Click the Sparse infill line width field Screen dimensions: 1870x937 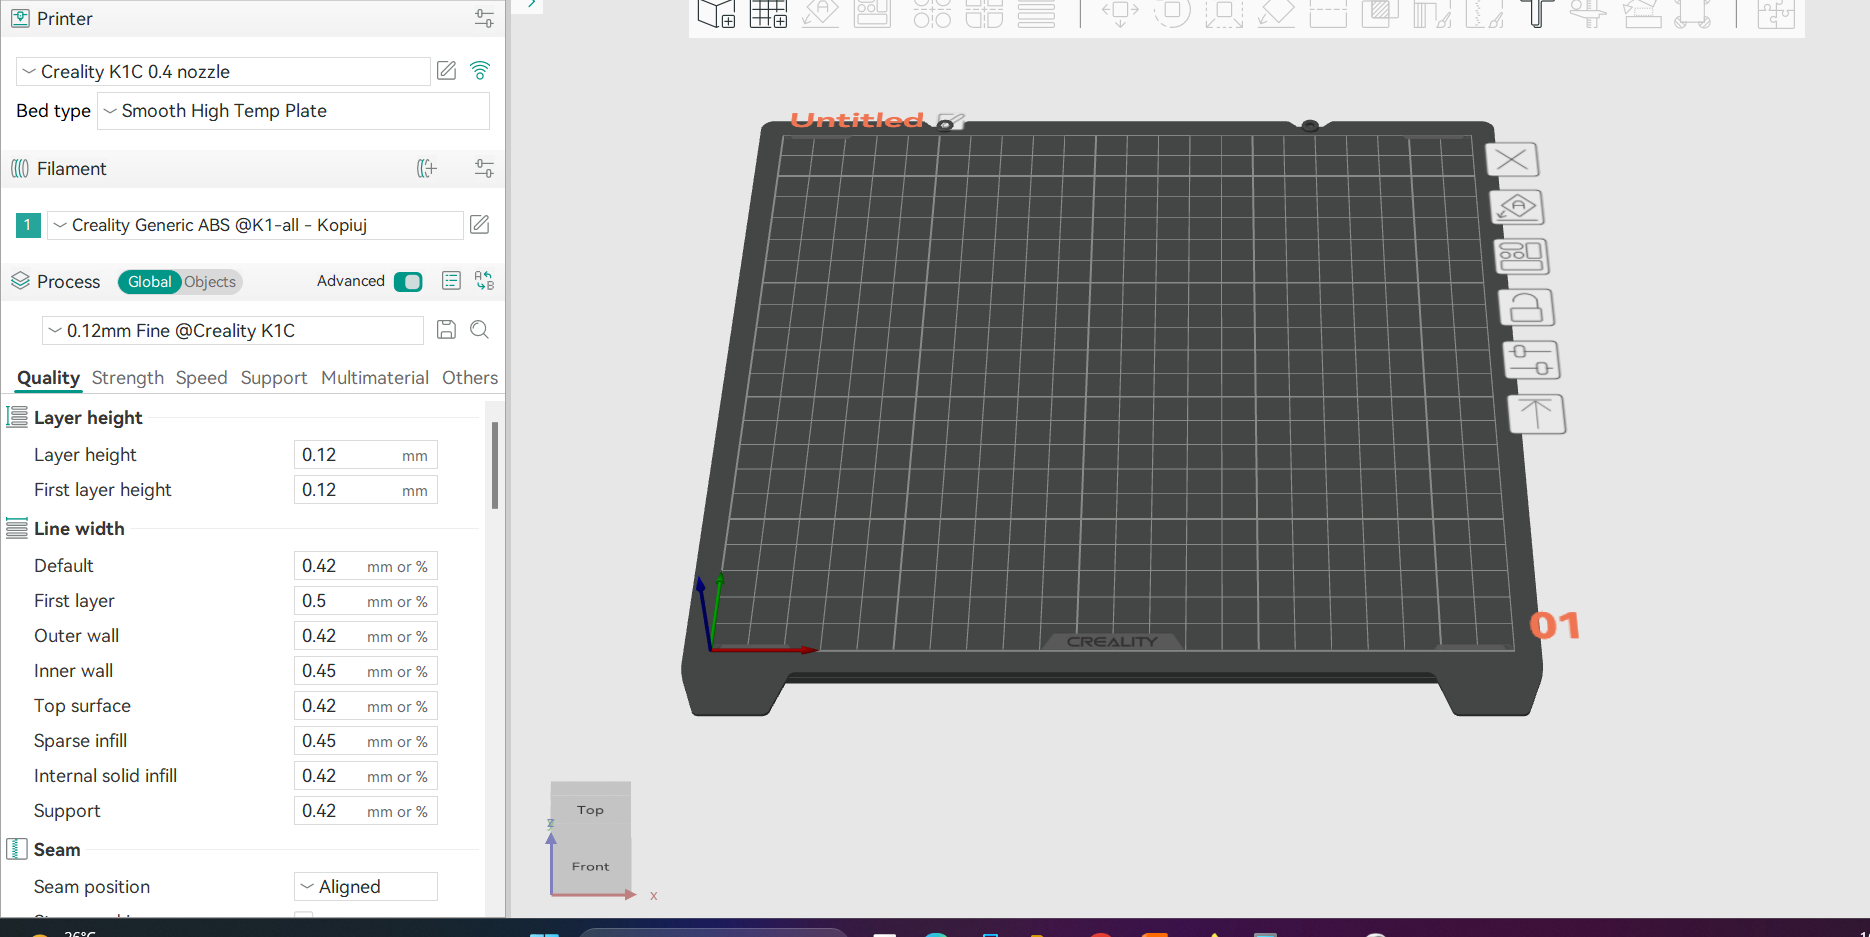365,741
